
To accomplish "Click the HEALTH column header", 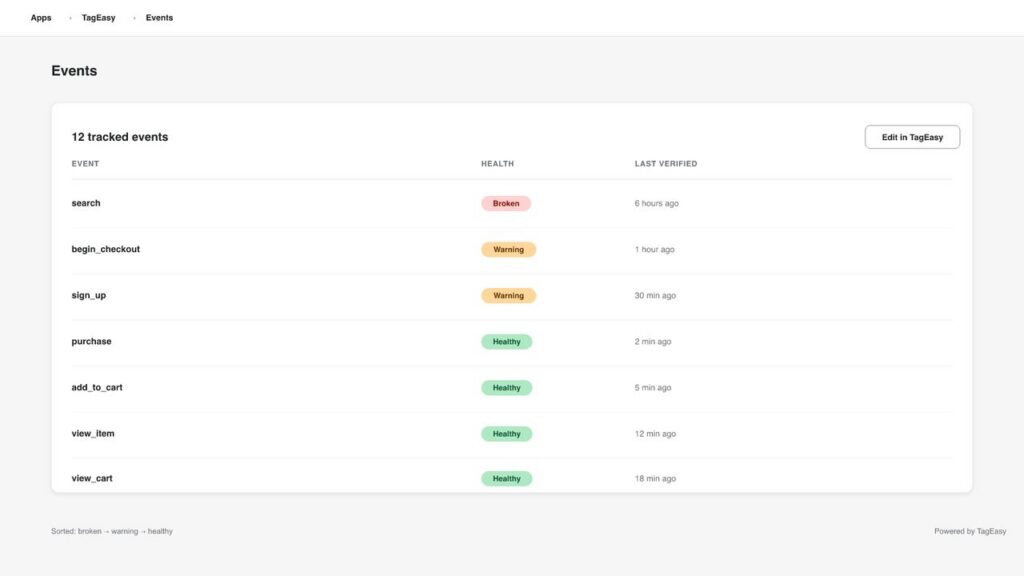I will click(498, 163).
